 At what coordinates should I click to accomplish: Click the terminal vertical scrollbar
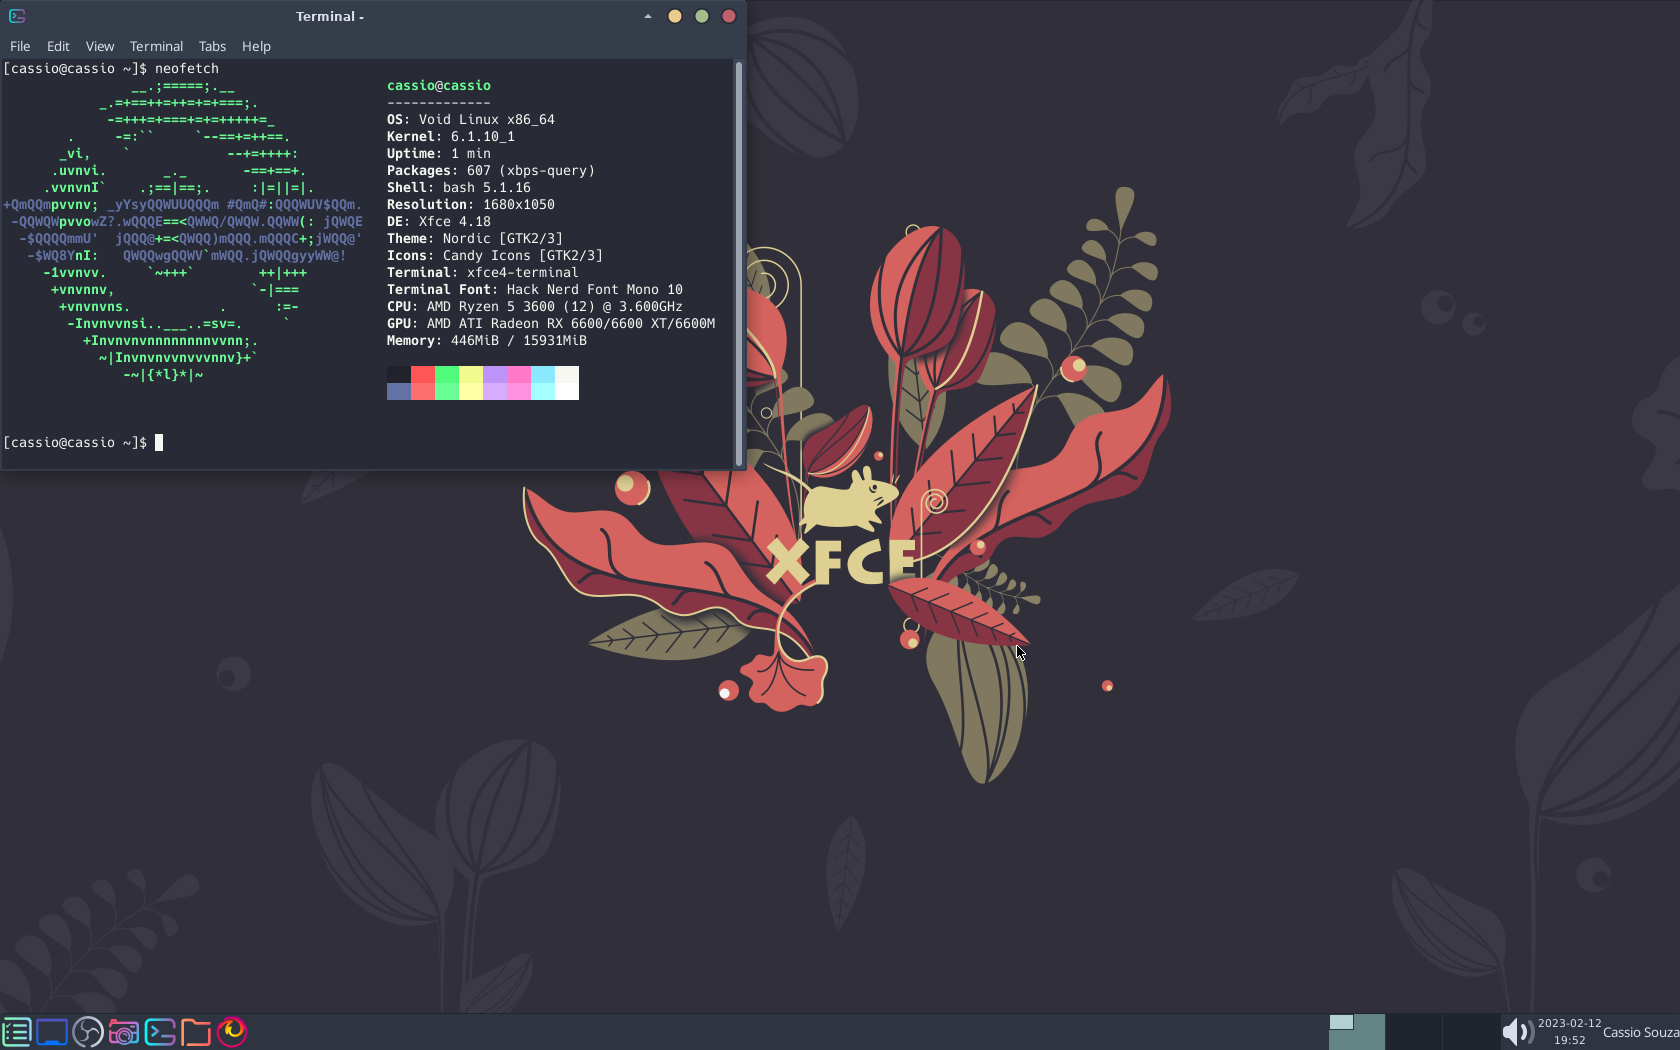tap(739, 264)
